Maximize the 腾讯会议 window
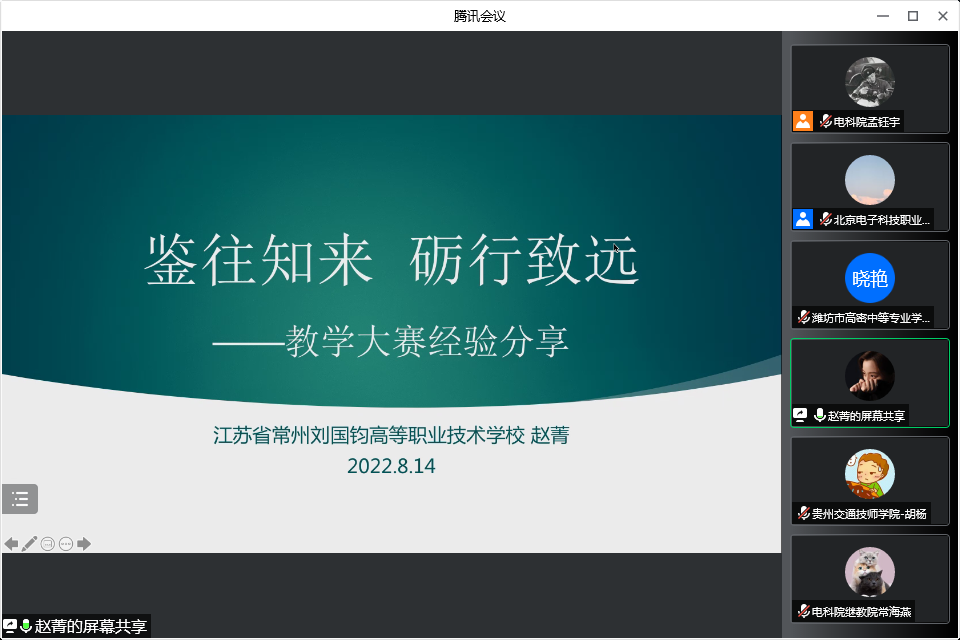This screenshot has height=640, width=960. point(912,15)
